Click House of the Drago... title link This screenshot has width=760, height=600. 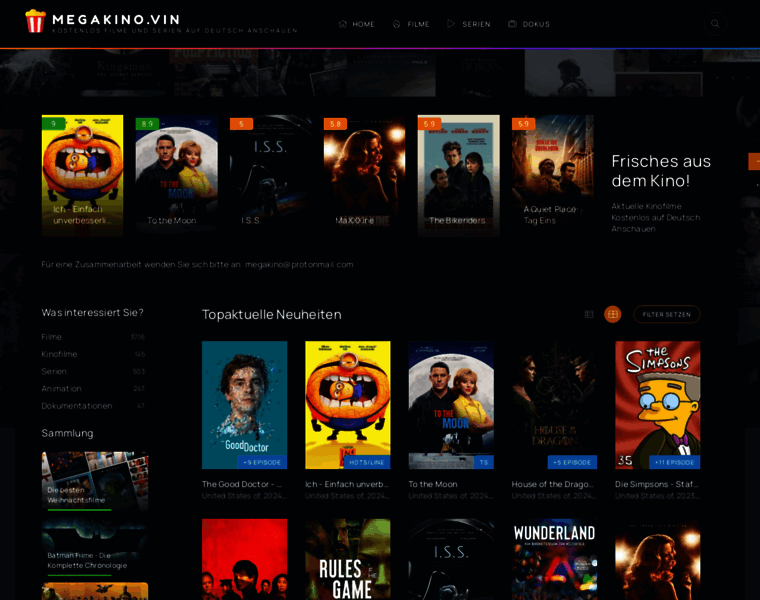(553, 484)
